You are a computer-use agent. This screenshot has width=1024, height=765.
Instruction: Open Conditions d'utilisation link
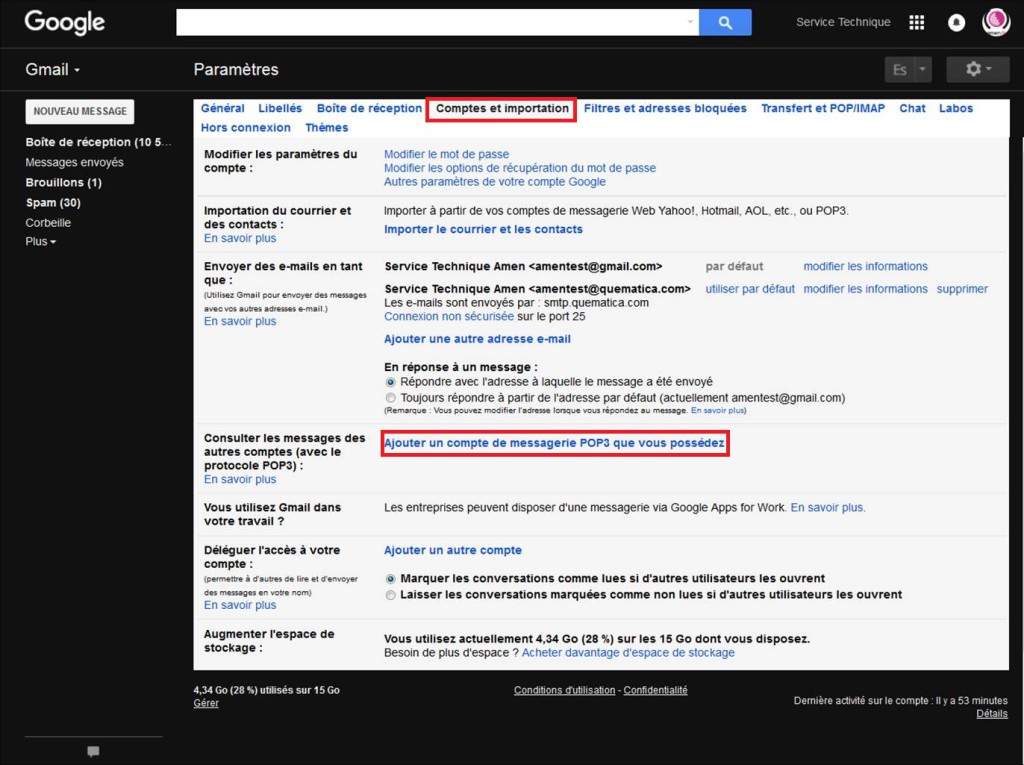[564, 691]
